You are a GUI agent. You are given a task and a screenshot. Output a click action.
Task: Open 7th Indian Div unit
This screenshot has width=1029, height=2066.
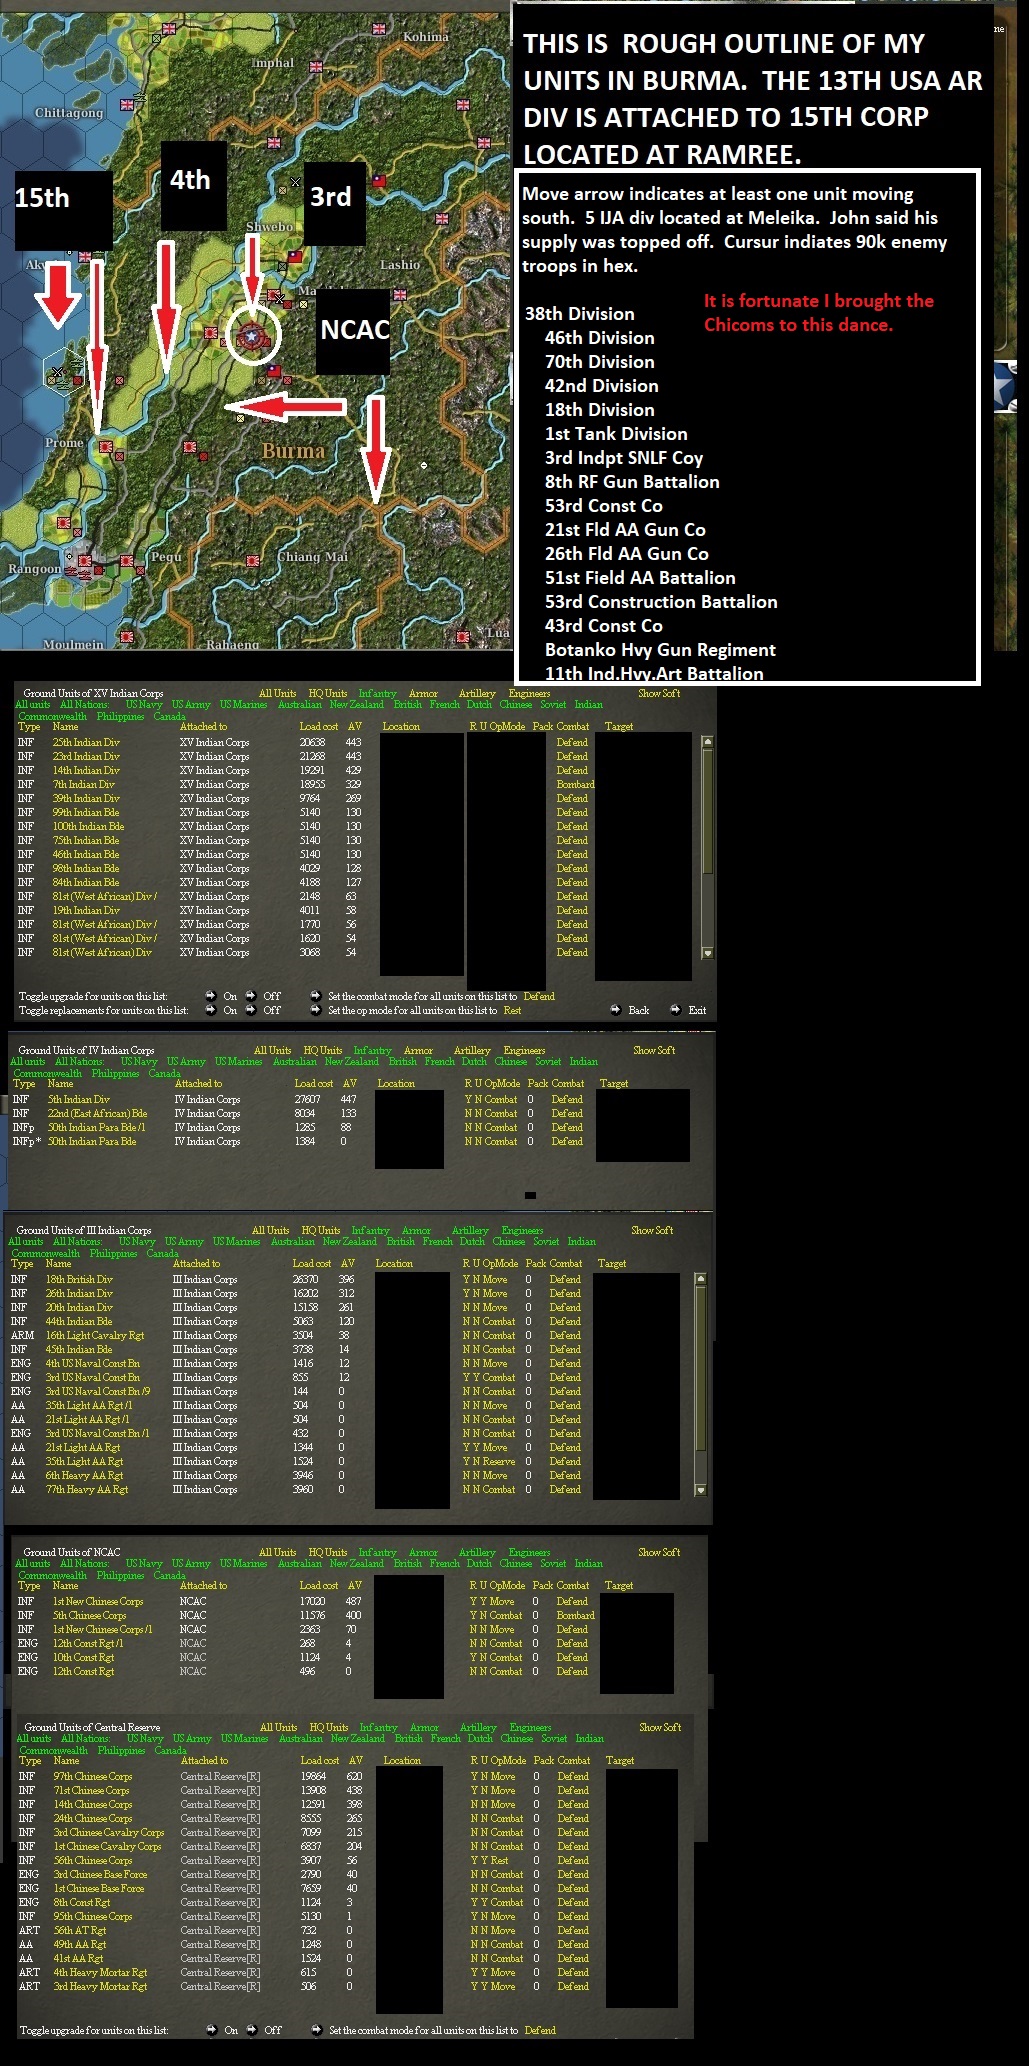pyautogui.click(x=84, y=784)
